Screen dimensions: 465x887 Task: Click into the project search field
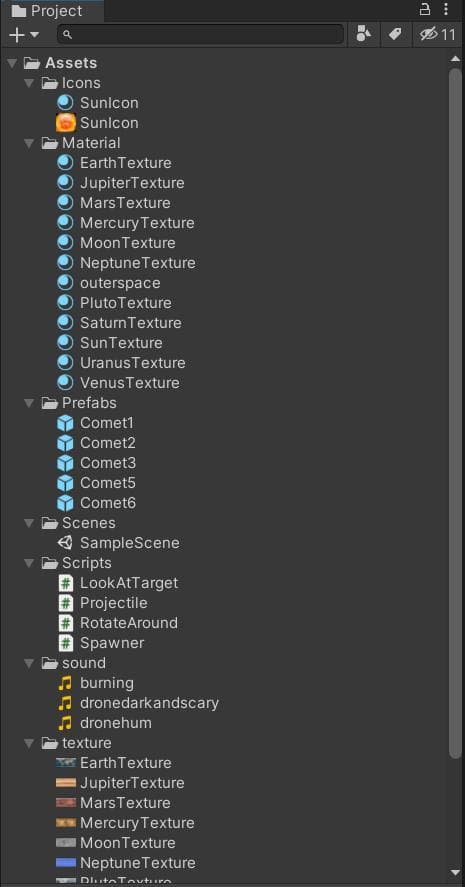point(200,35)
